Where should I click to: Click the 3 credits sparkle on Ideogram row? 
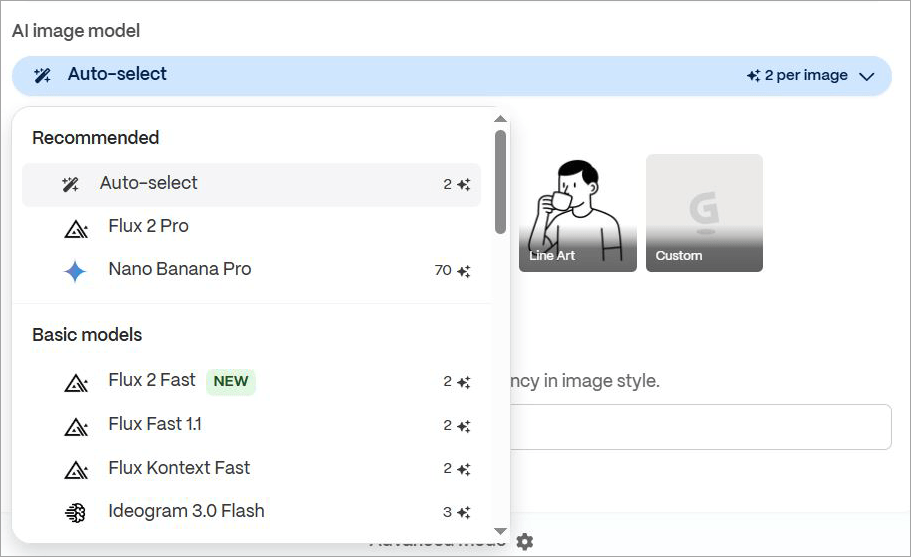[x=463, y=512]
